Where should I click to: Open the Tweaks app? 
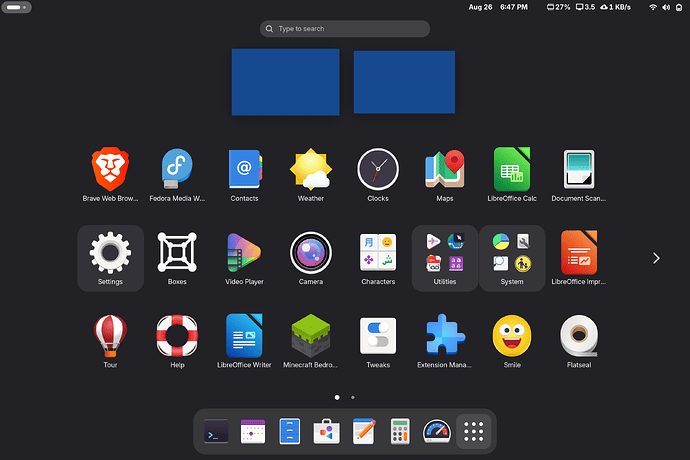pyautogui.click(x=378, y=342)
